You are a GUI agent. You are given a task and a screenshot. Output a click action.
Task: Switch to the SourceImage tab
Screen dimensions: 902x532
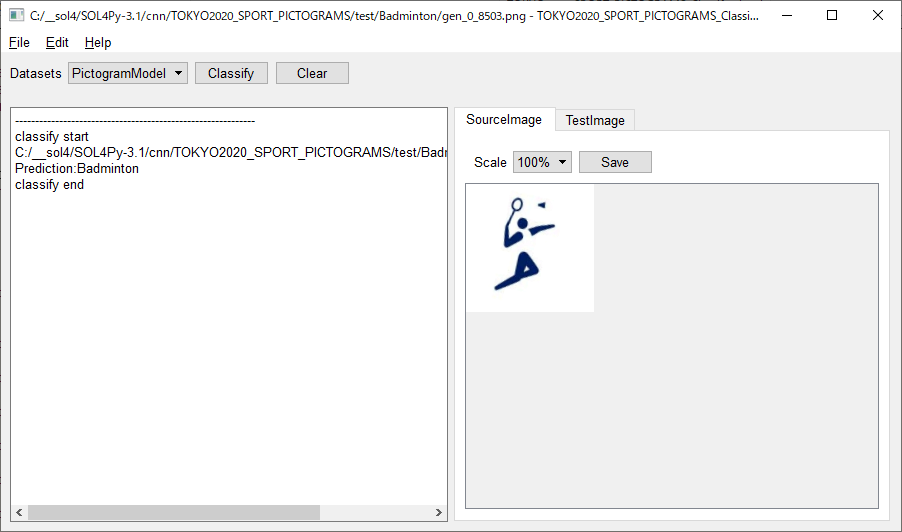point(504,120)
